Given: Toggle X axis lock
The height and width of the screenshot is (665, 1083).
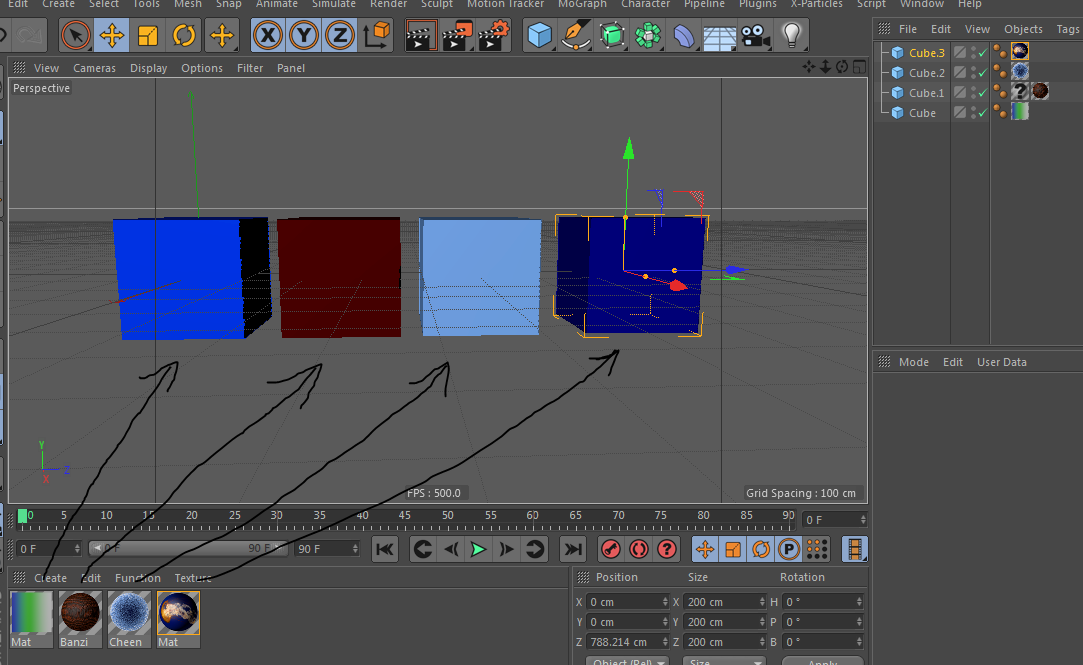Looking at the screenshot, I should point(268,35).
